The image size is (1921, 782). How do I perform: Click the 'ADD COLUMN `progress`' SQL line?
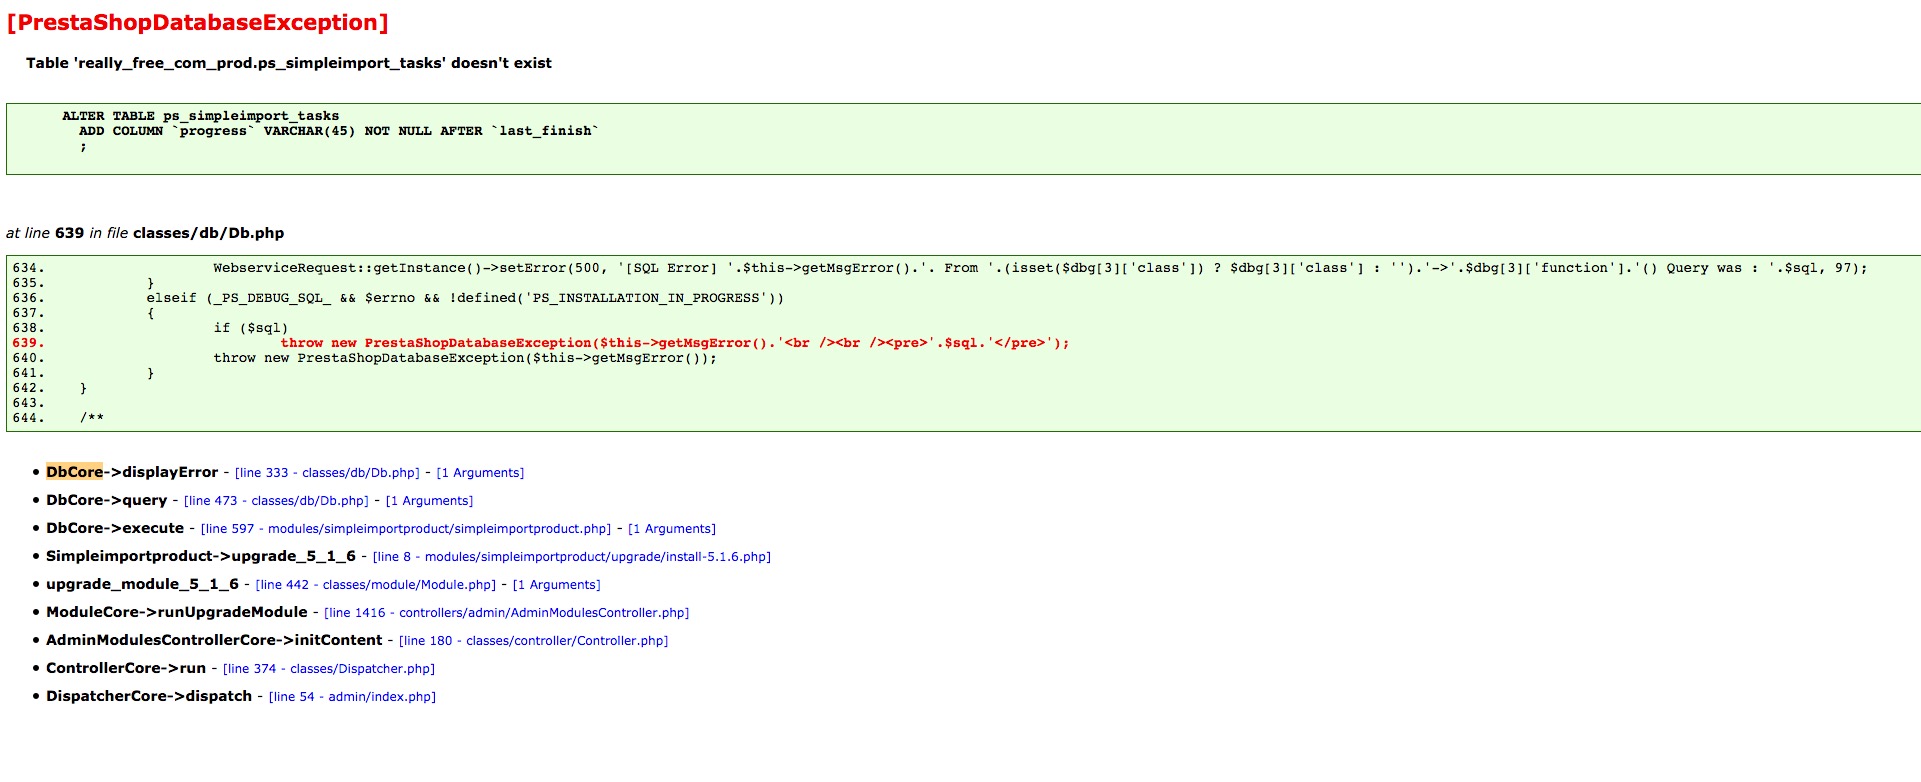339,131
